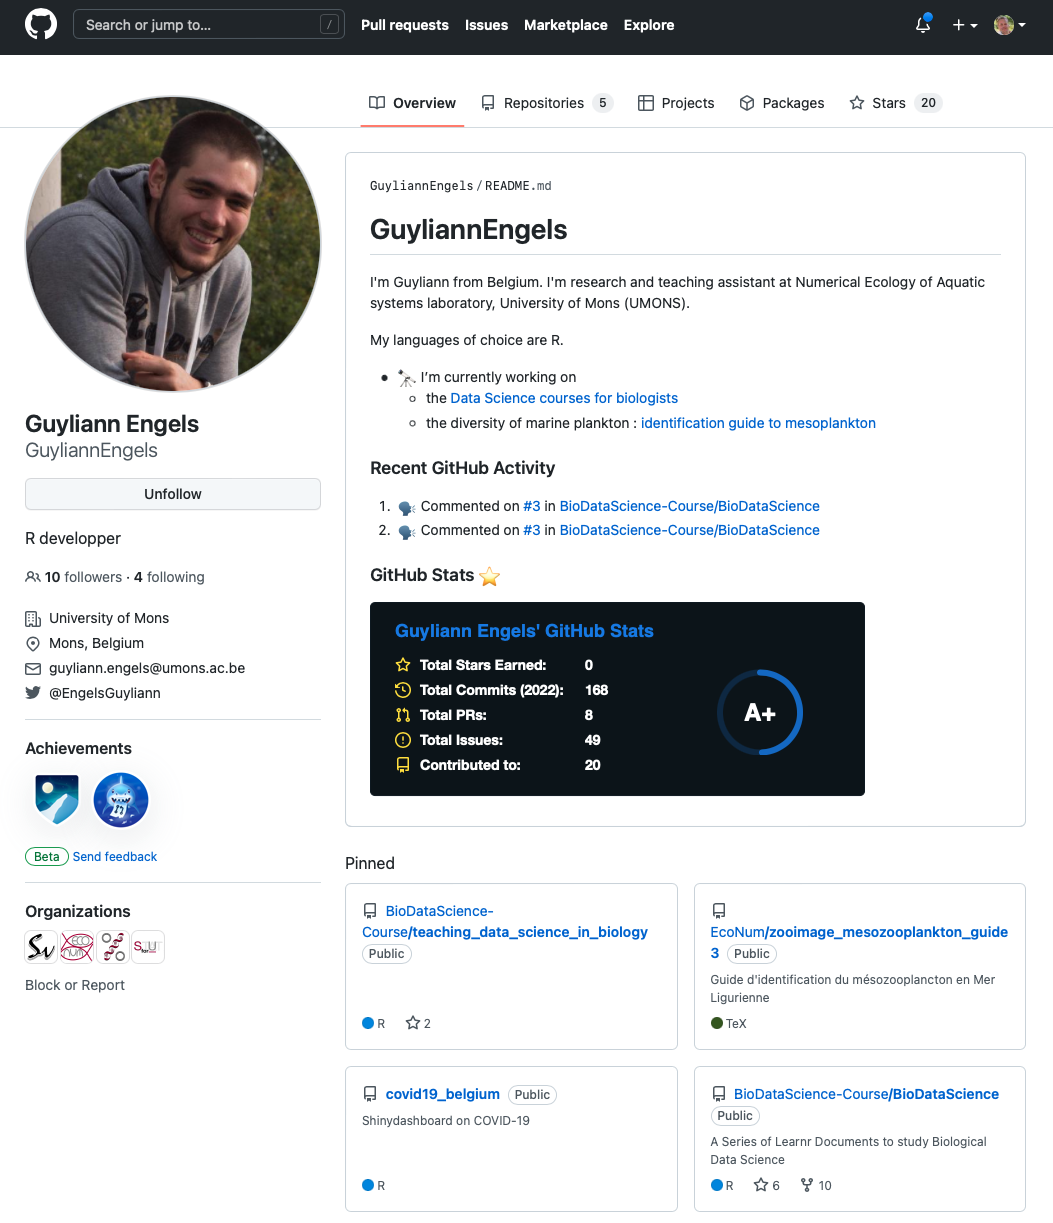This screenshot has width=1053, height=1223.
Task: Open first #3 comment link
Action: tap(532, 506)
